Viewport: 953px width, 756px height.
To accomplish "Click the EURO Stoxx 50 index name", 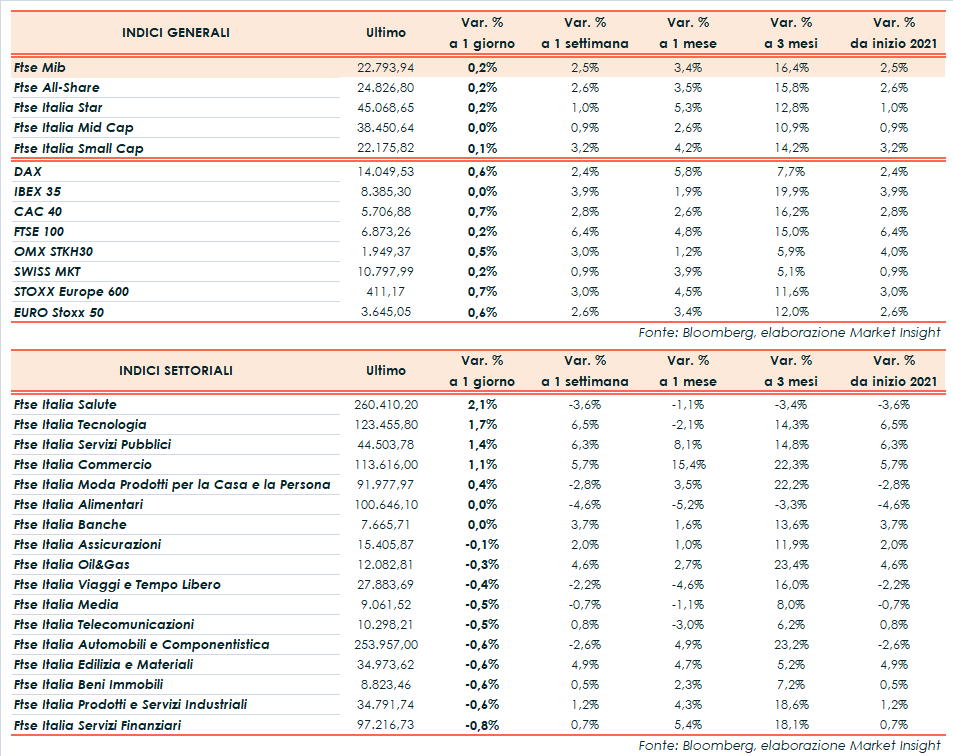I will tap(59, 312).
